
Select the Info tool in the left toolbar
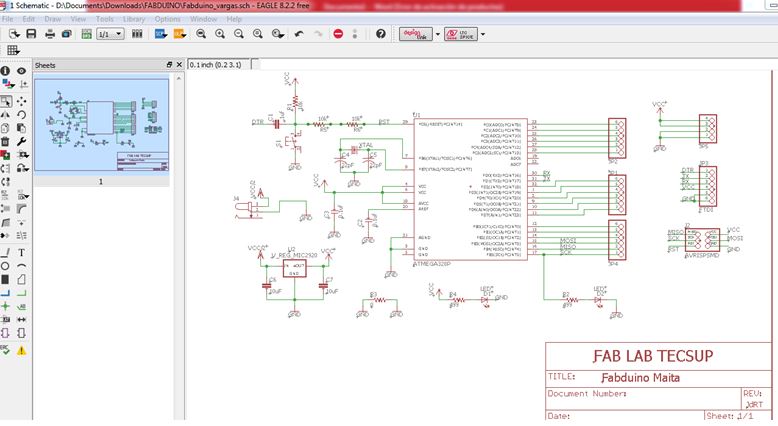pos(6,72)
